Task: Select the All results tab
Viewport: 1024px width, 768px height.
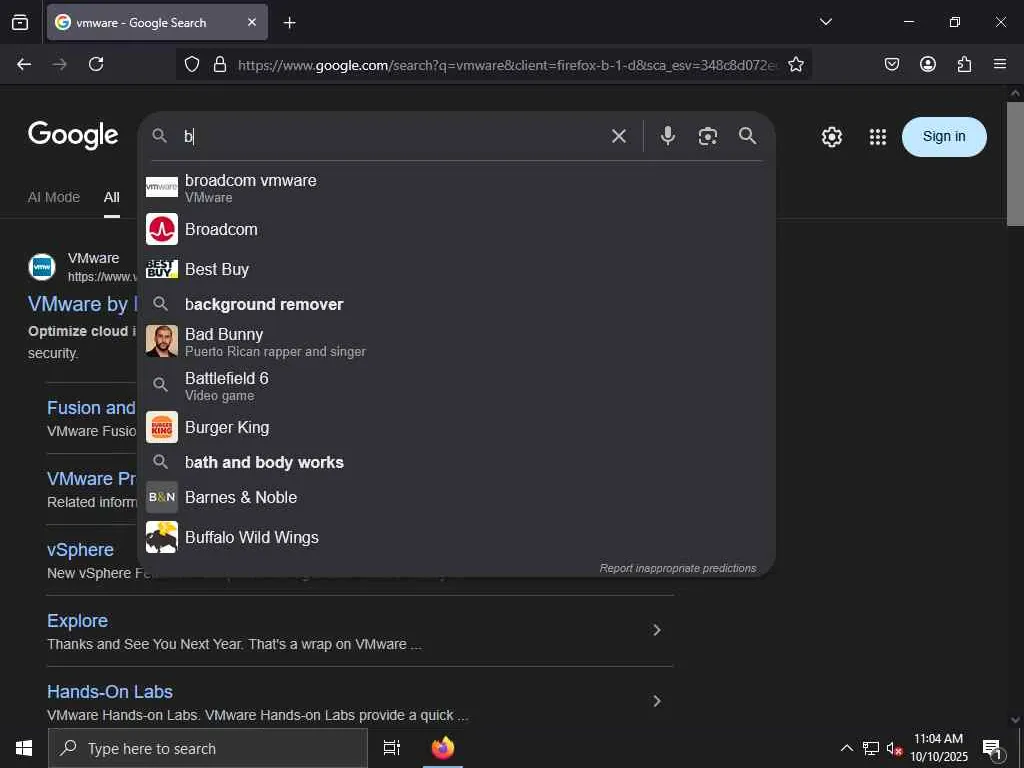Action: pyautogui.click(x=112, y=197)
